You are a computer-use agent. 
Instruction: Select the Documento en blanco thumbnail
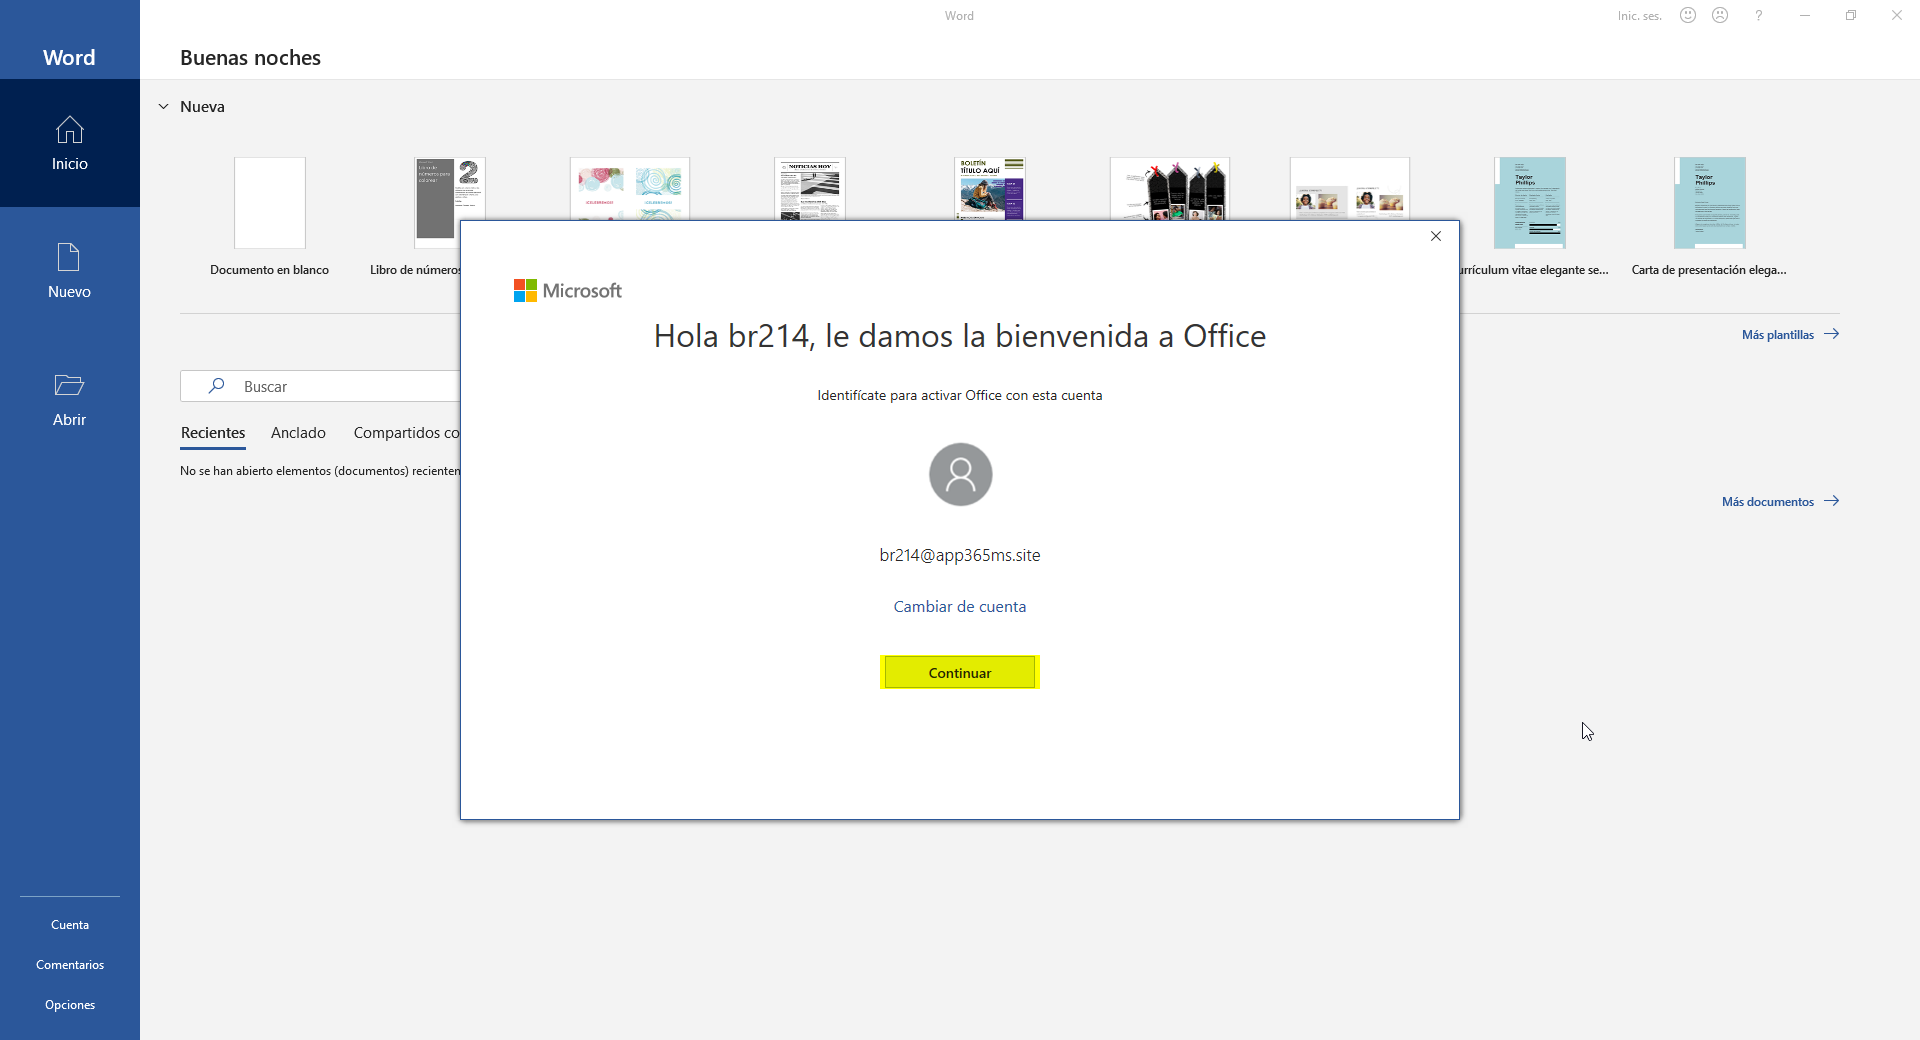coord(270,203)
